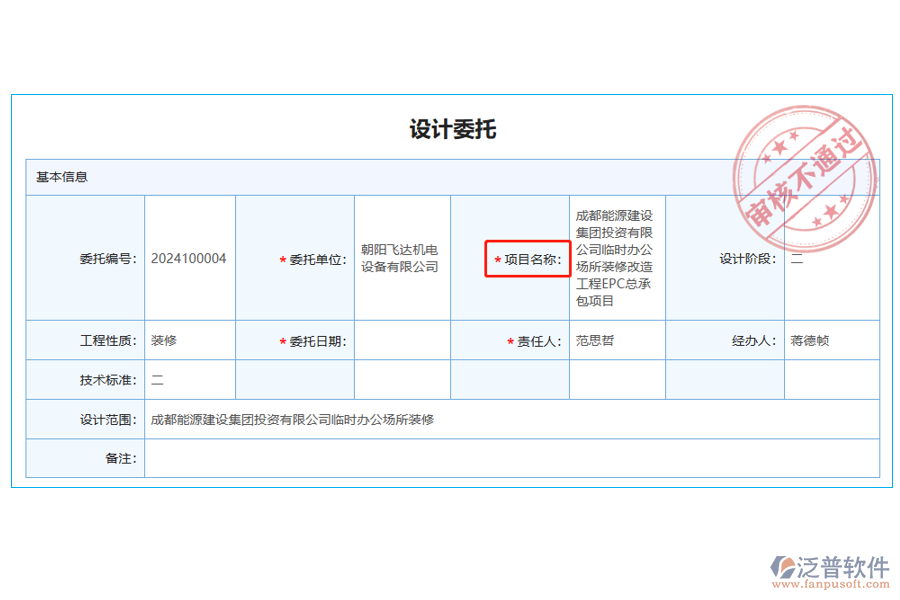This screenshot has height=600, width=900.
Task: Click the 项目名称 red required asterisk
Action: (x=500, y=259)
